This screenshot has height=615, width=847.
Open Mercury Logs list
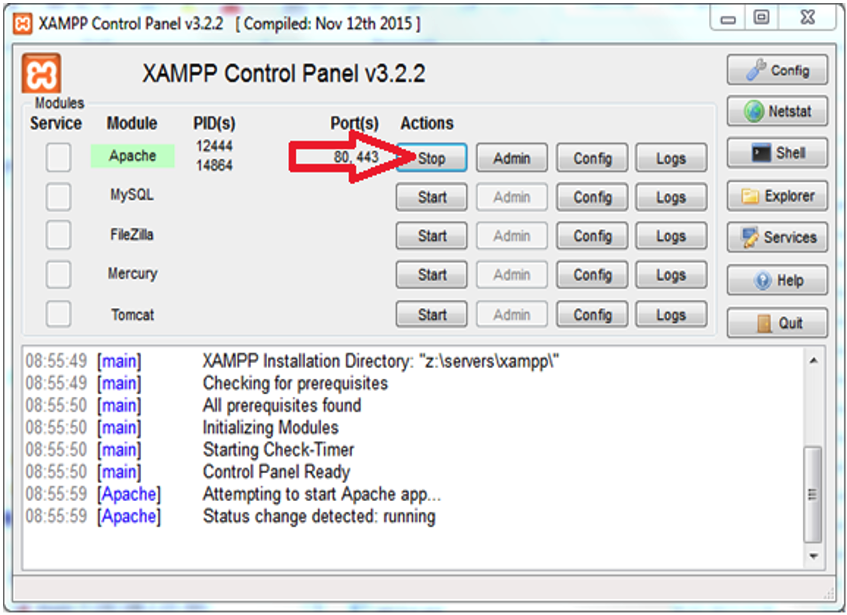pyautogui.click(x=671, y=275)
